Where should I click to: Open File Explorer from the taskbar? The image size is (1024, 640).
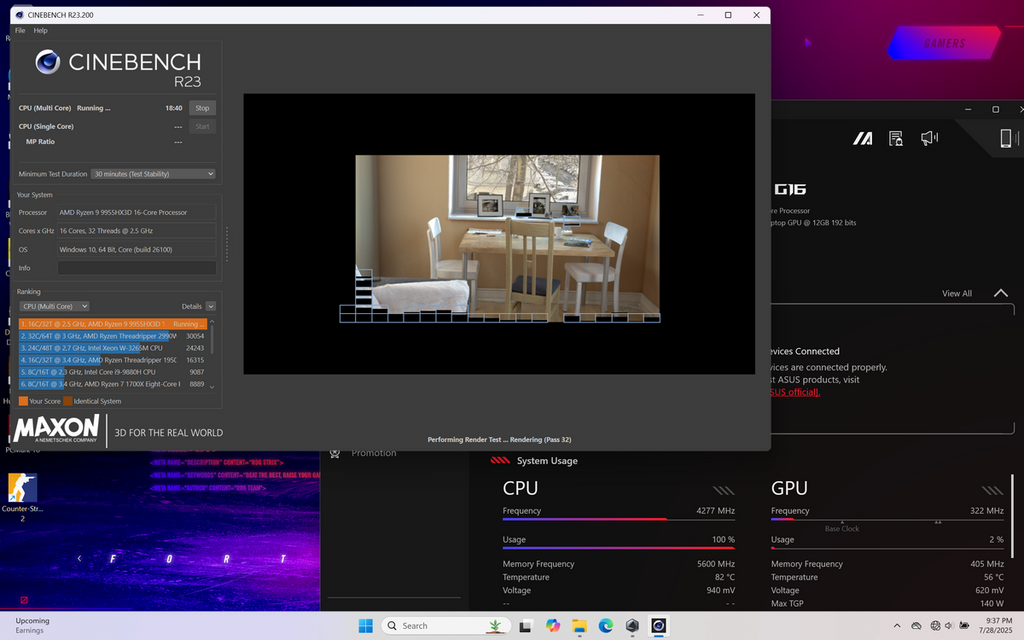pyautogui.click(x=579, y=626)
